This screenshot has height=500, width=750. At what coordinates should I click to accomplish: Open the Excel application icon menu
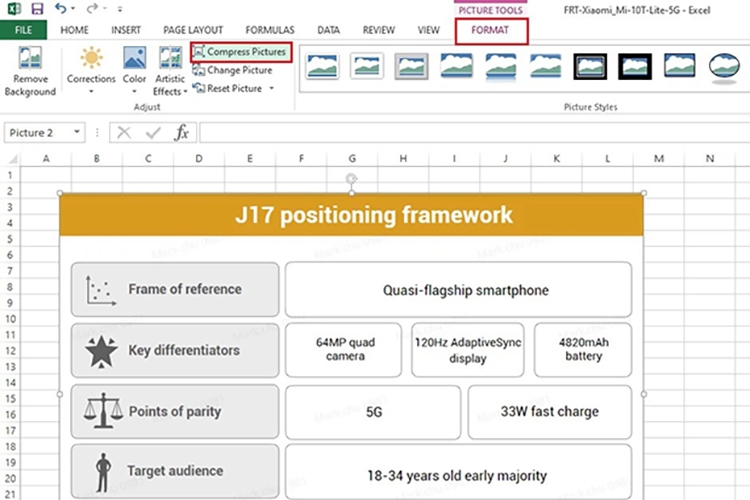coord(14,9)
